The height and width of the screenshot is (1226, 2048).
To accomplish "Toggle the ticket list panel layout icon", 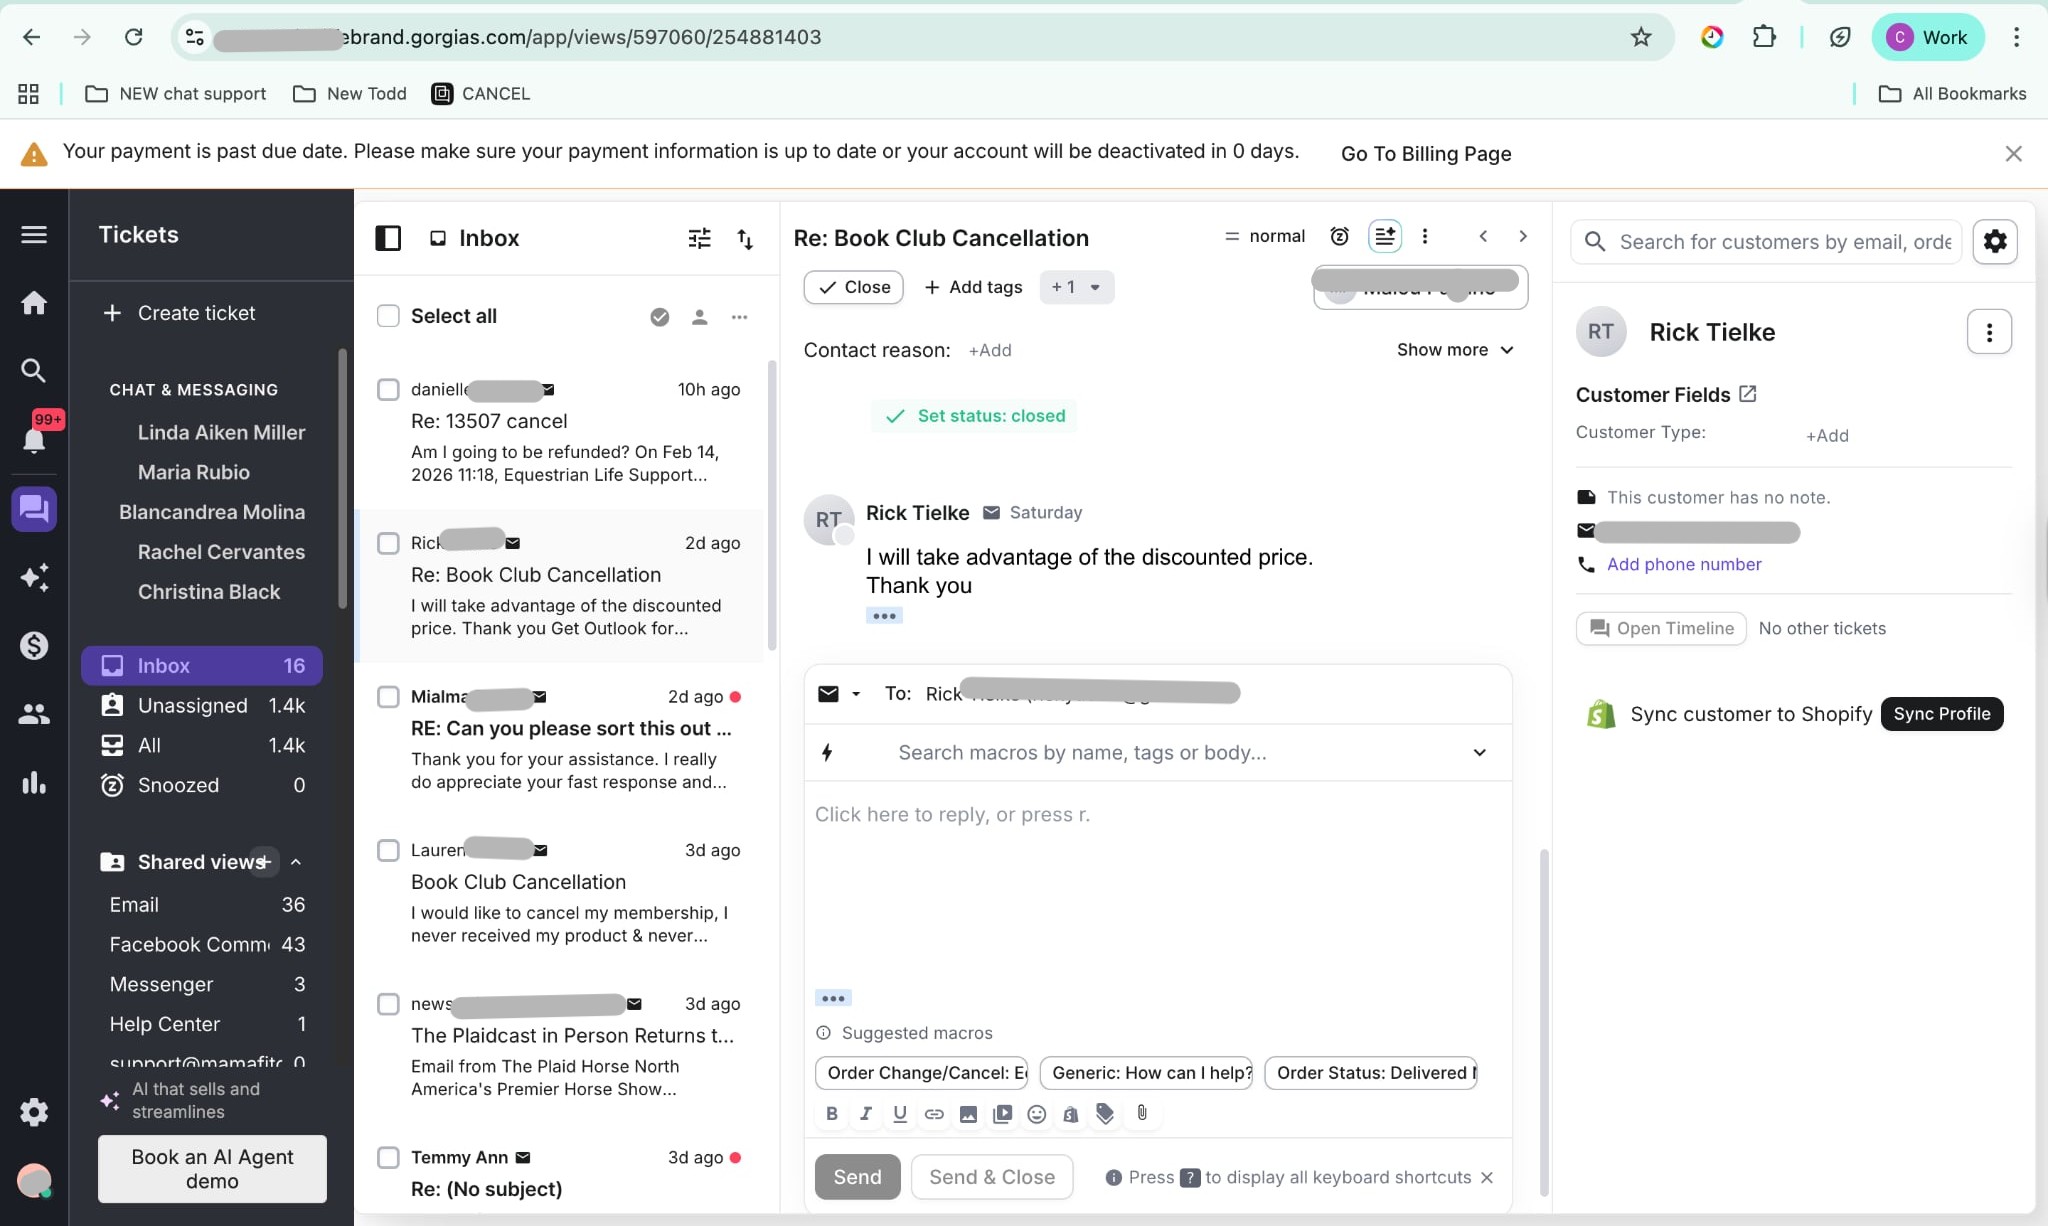I will pos(388,238).
